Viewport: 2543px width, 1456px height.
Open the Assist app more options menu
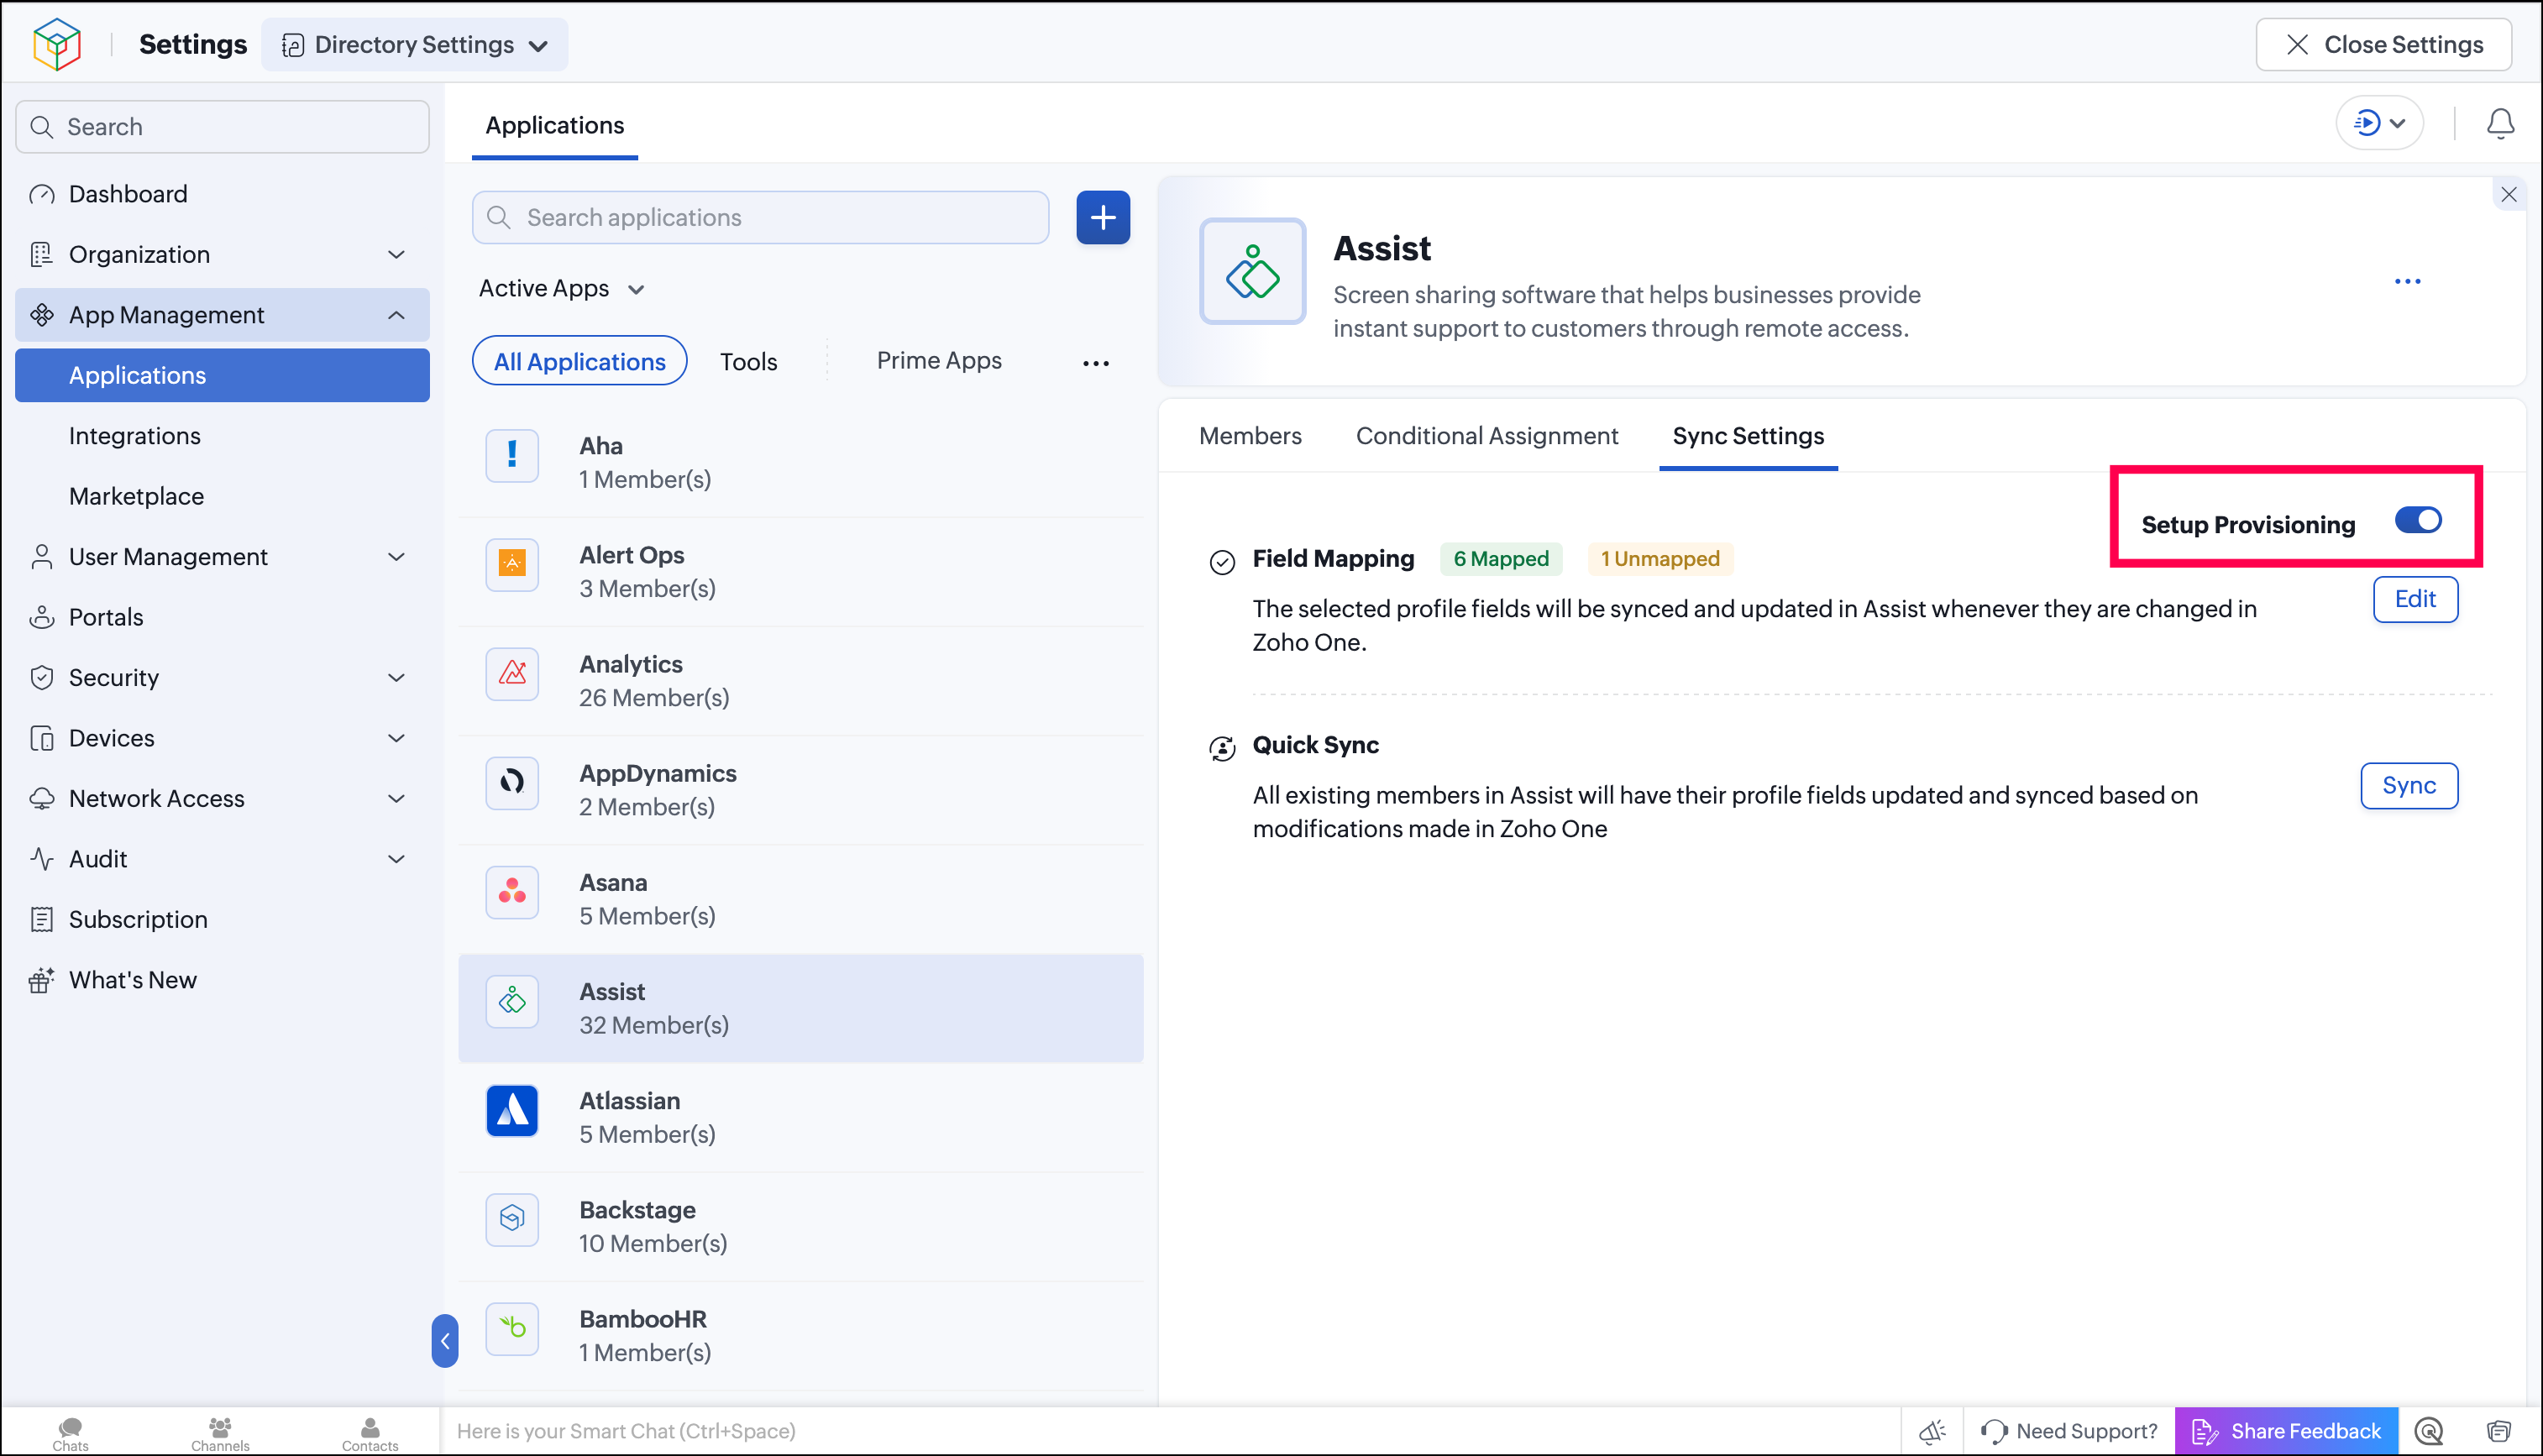(x=2407, y=281)
